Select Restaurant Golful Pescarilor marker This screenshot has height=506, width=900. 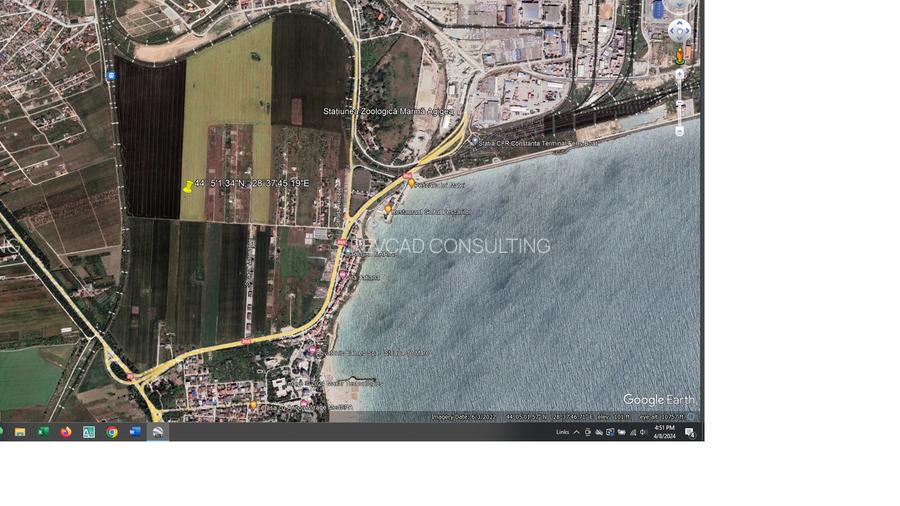point(388,210)
